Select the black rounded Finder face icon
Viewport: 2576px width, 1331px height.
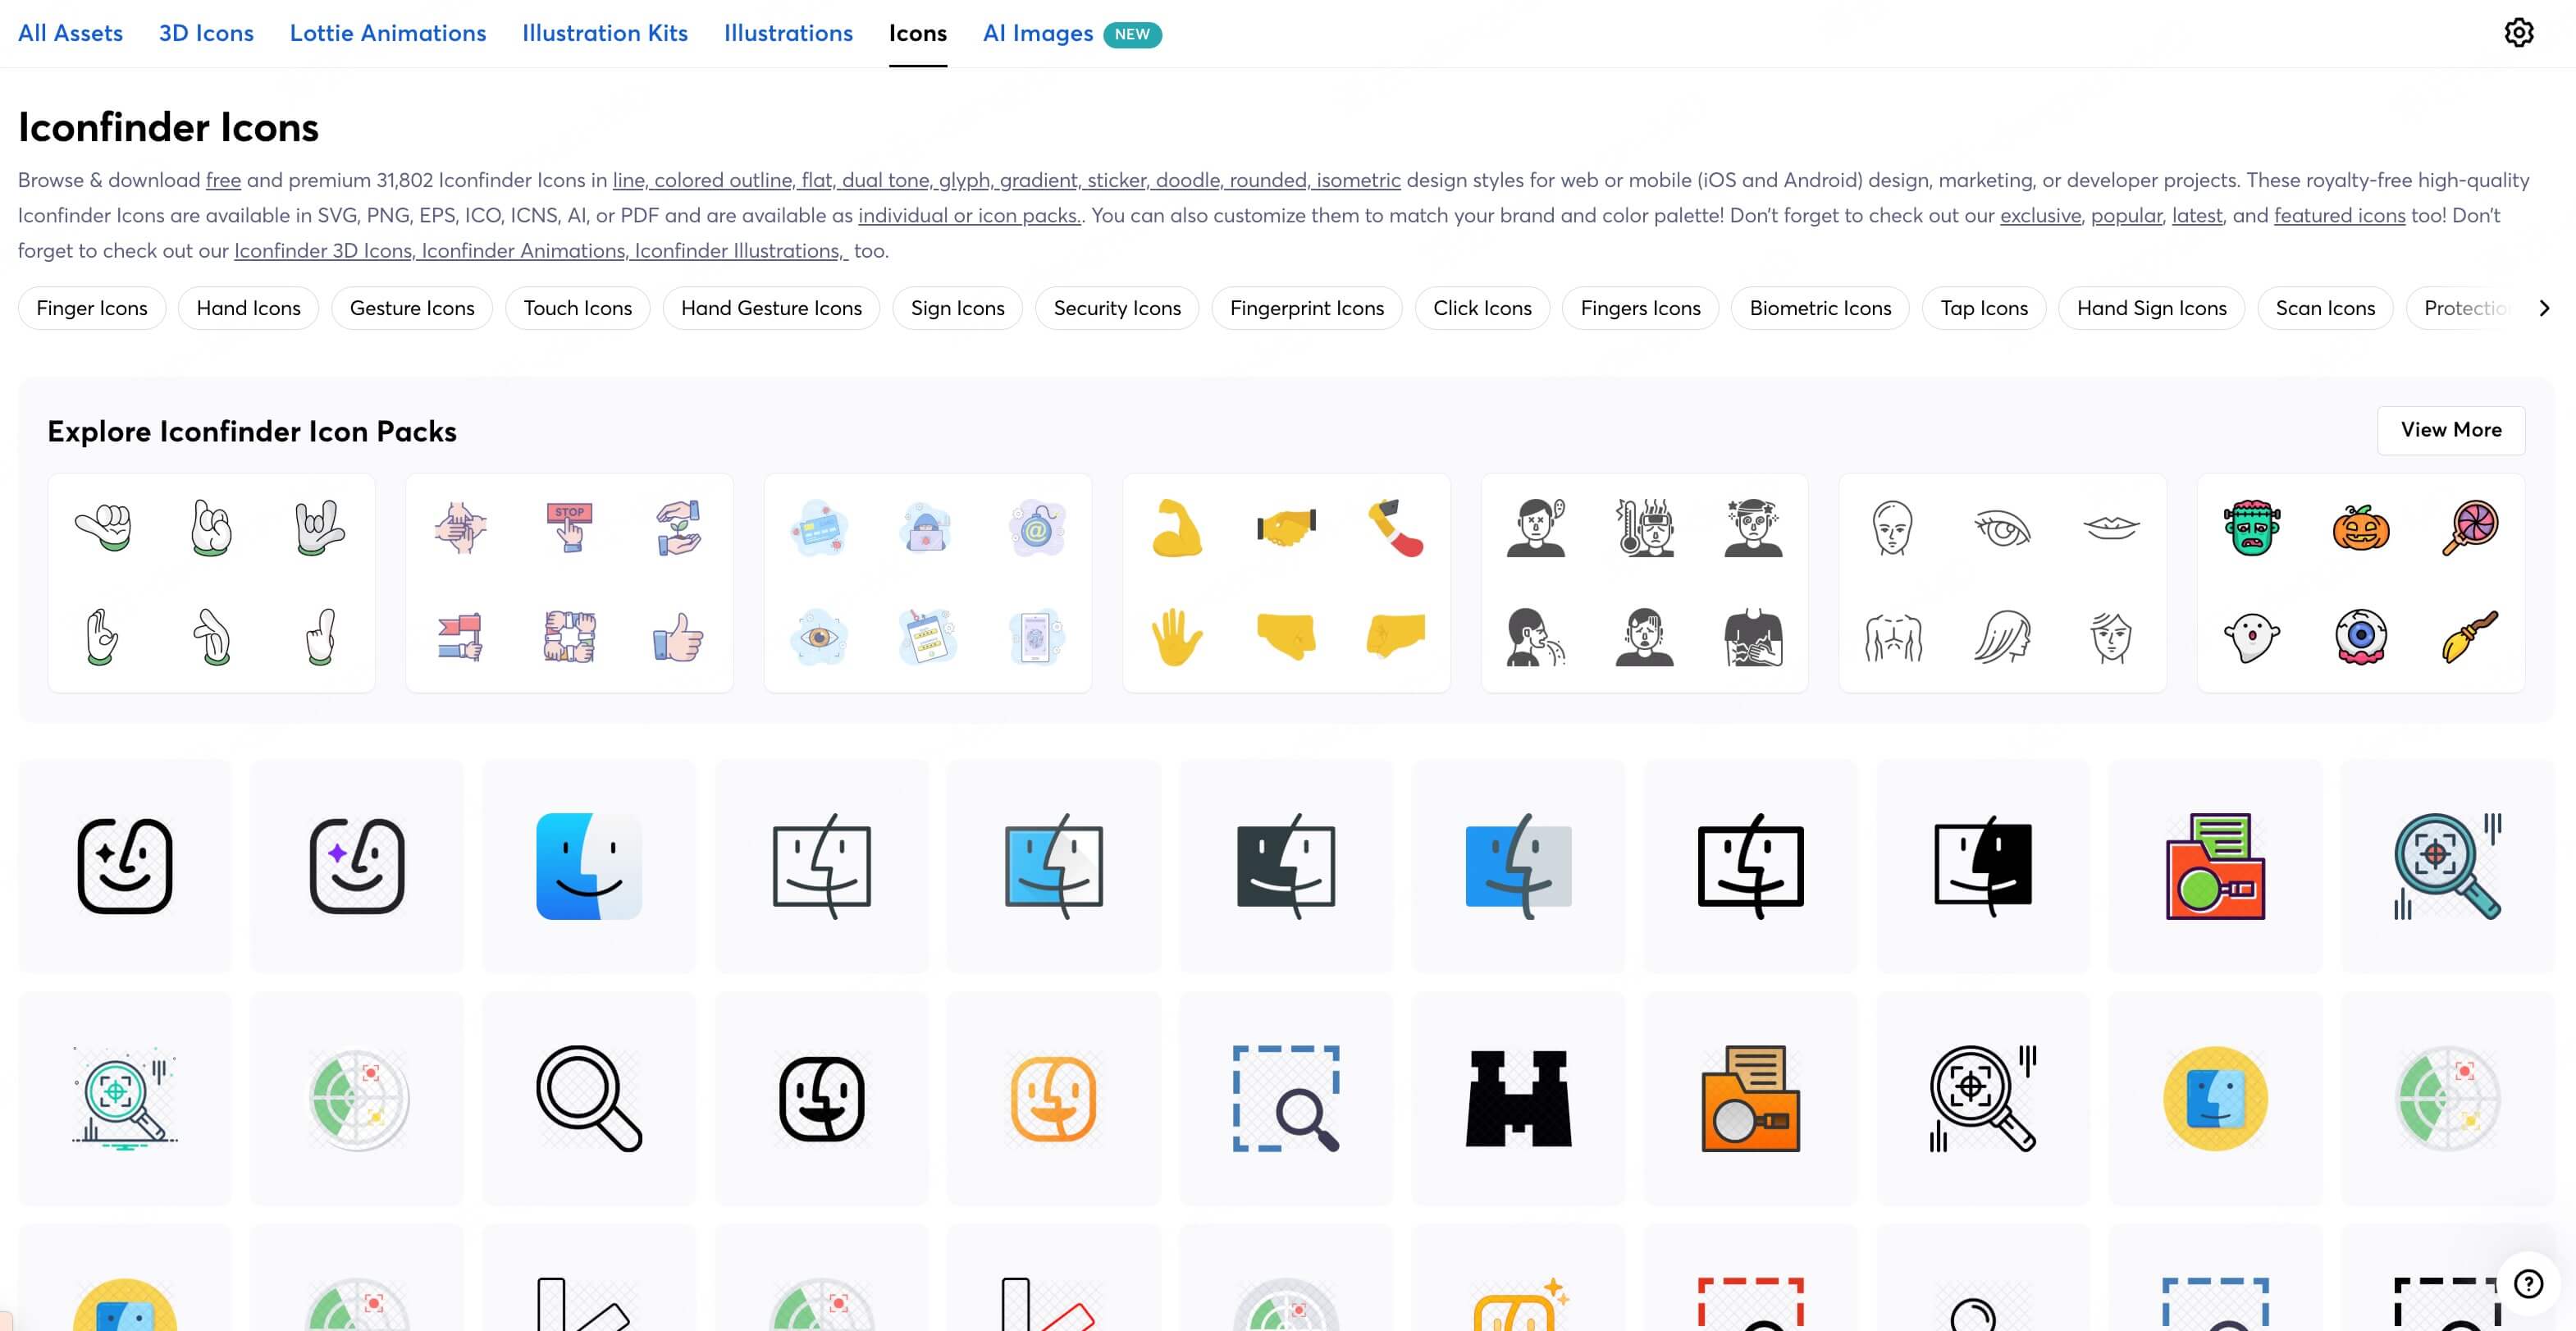tap(821, 1098)
